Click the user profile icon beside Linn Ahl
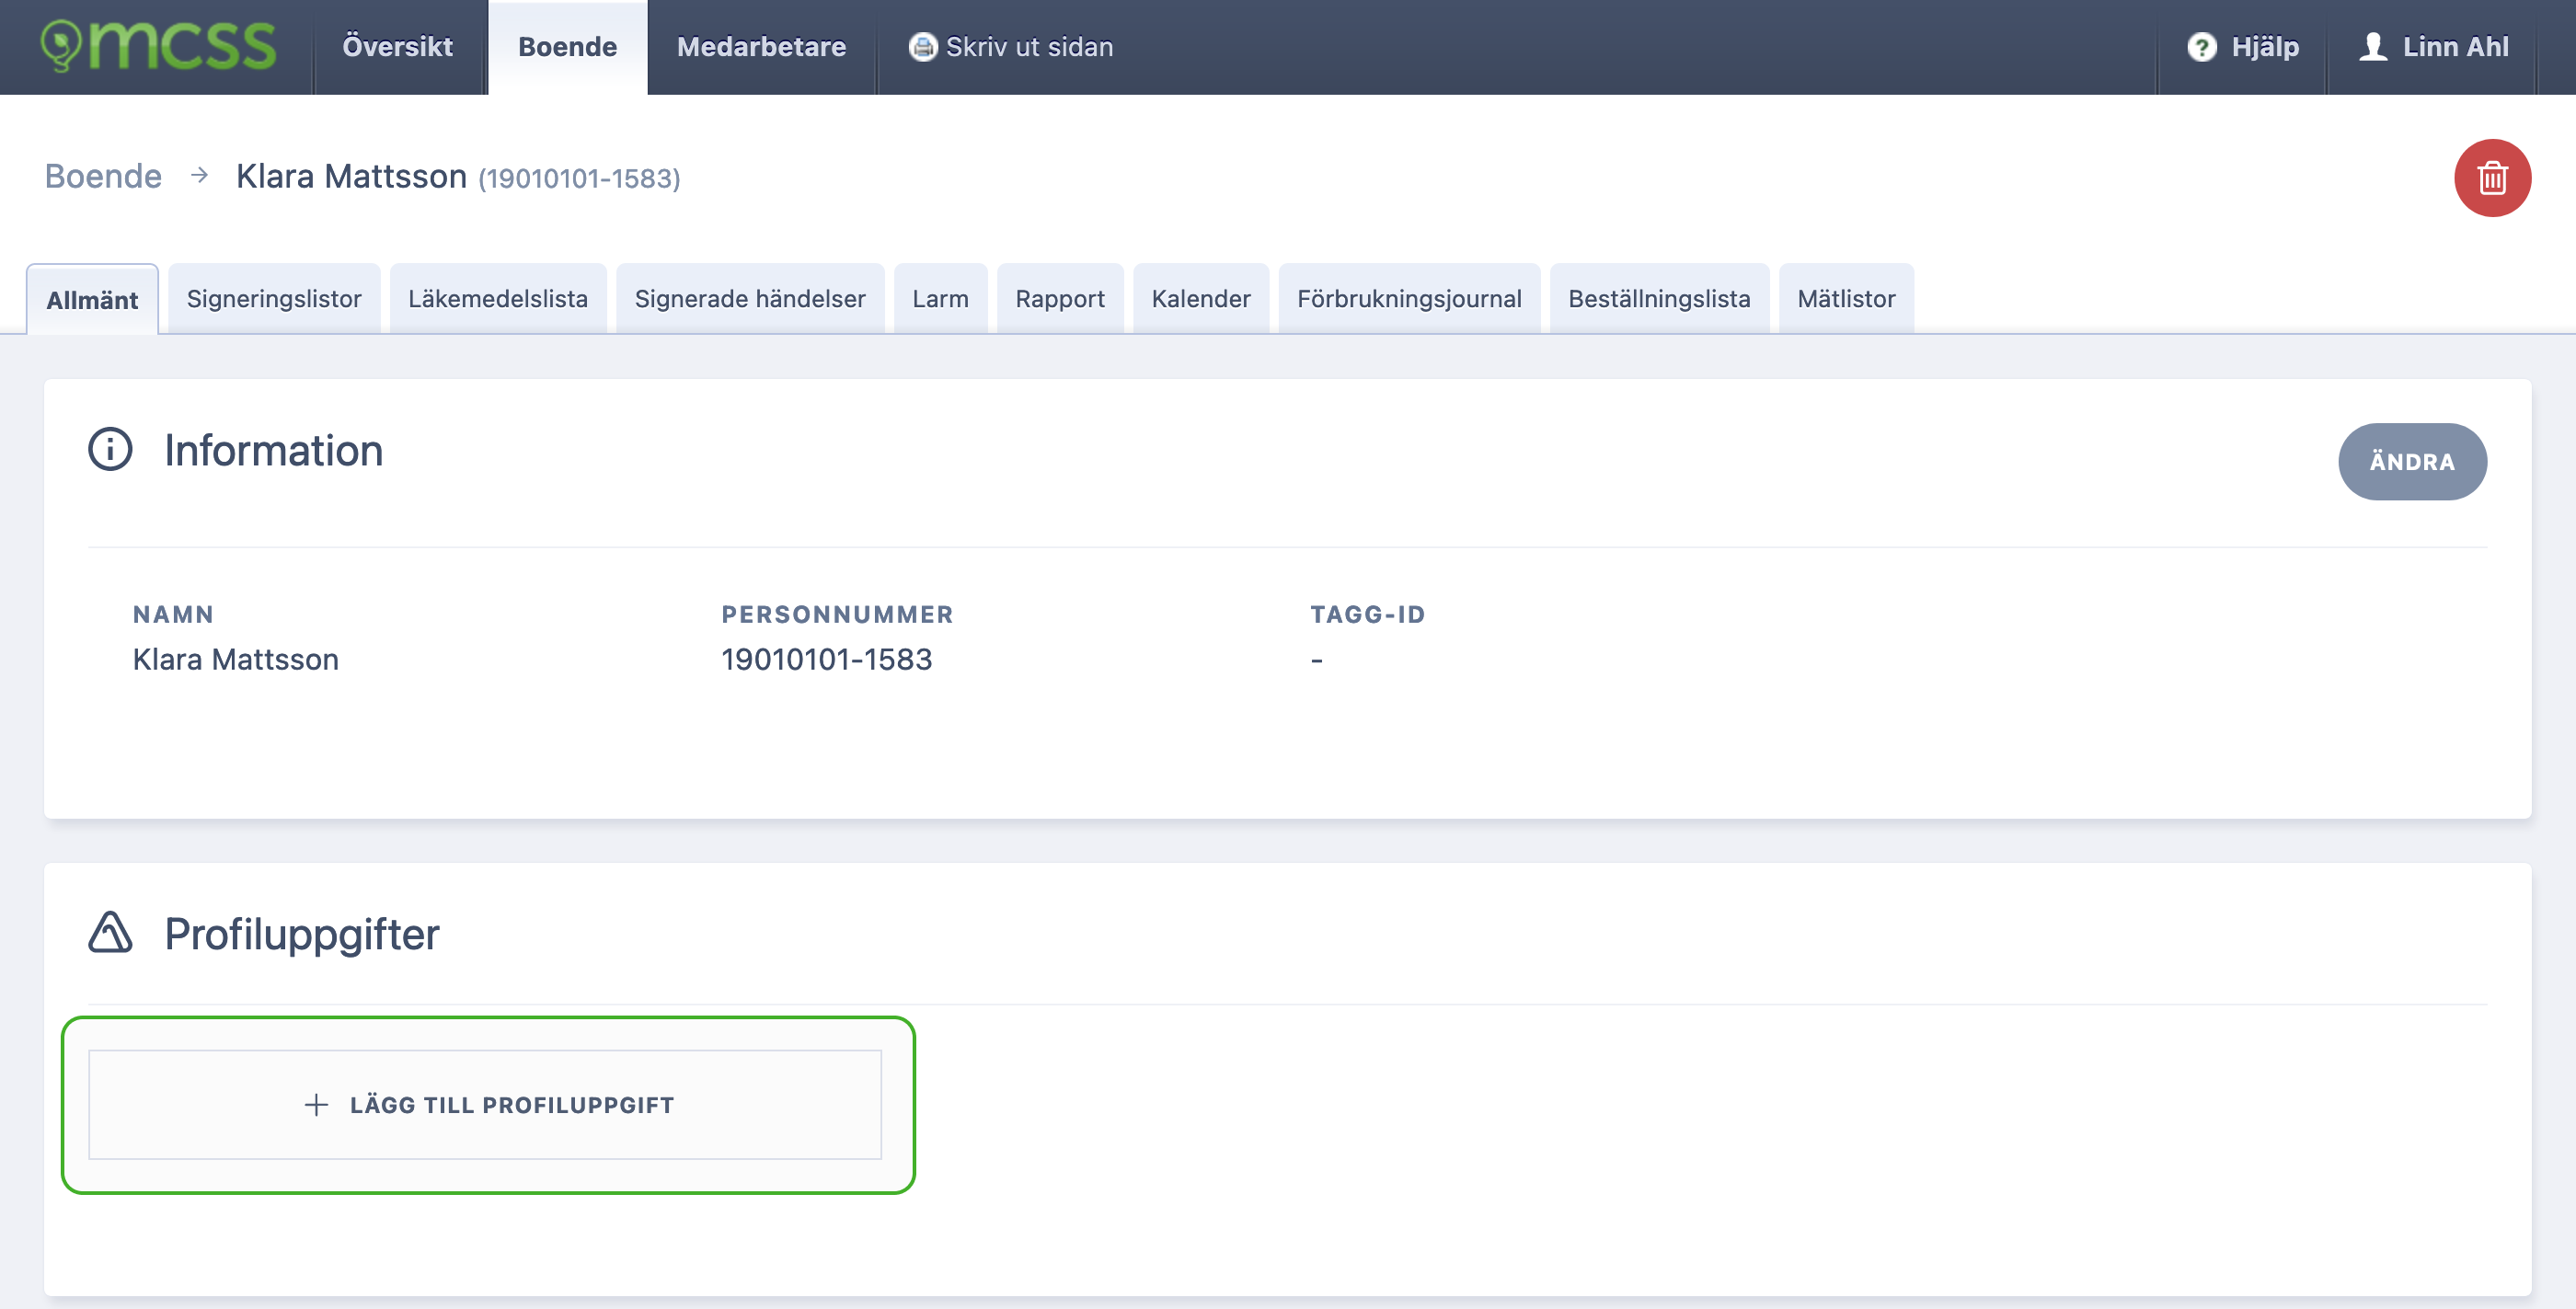 [x=2373, y=47]
